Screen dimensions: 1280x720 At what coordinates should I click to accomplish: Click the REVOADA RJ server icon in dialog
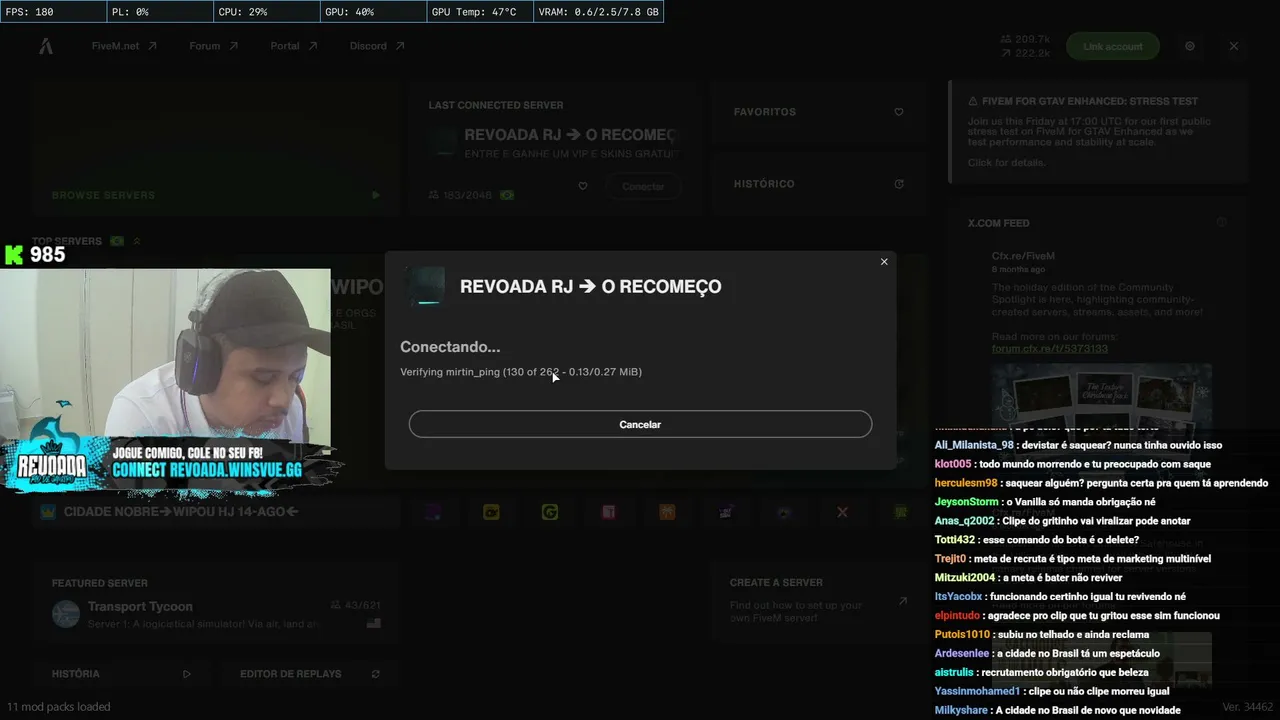click(x=424, y=286)
